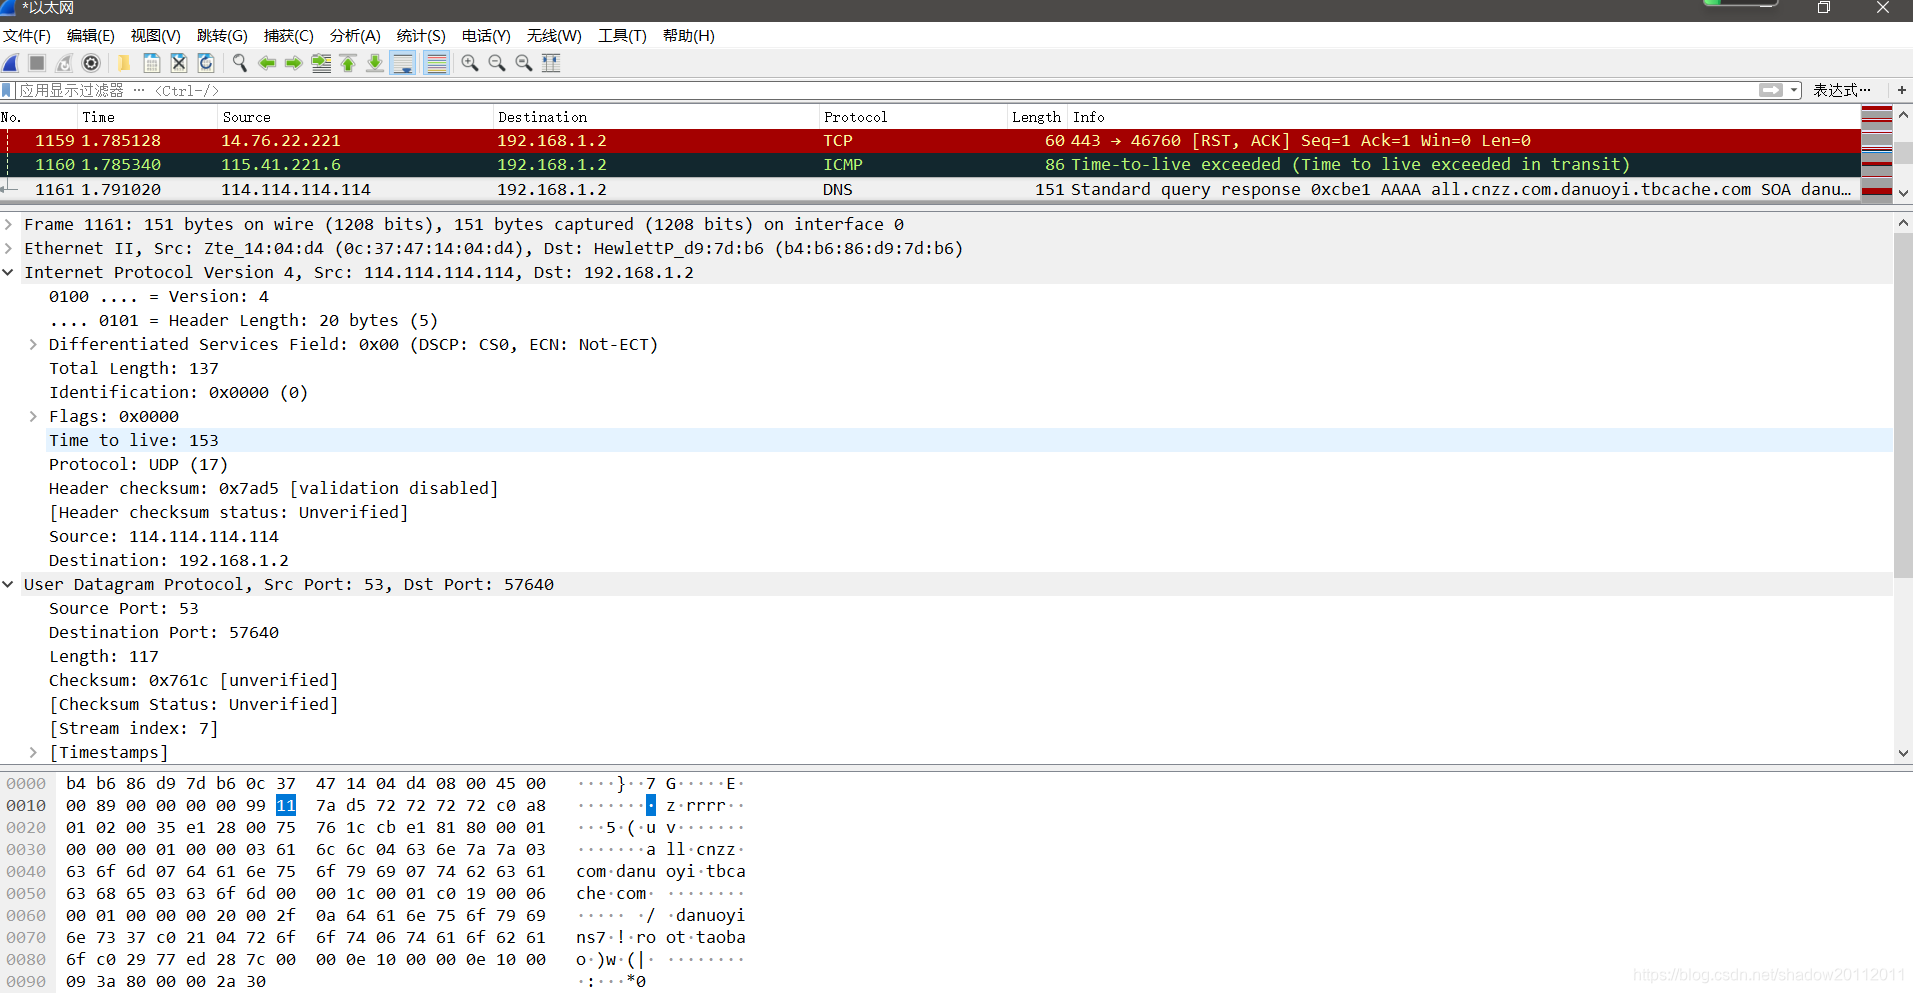Screen dimensions: 1913x993
Task: Expand the [Timestamps] node
Action: (33, 752)
